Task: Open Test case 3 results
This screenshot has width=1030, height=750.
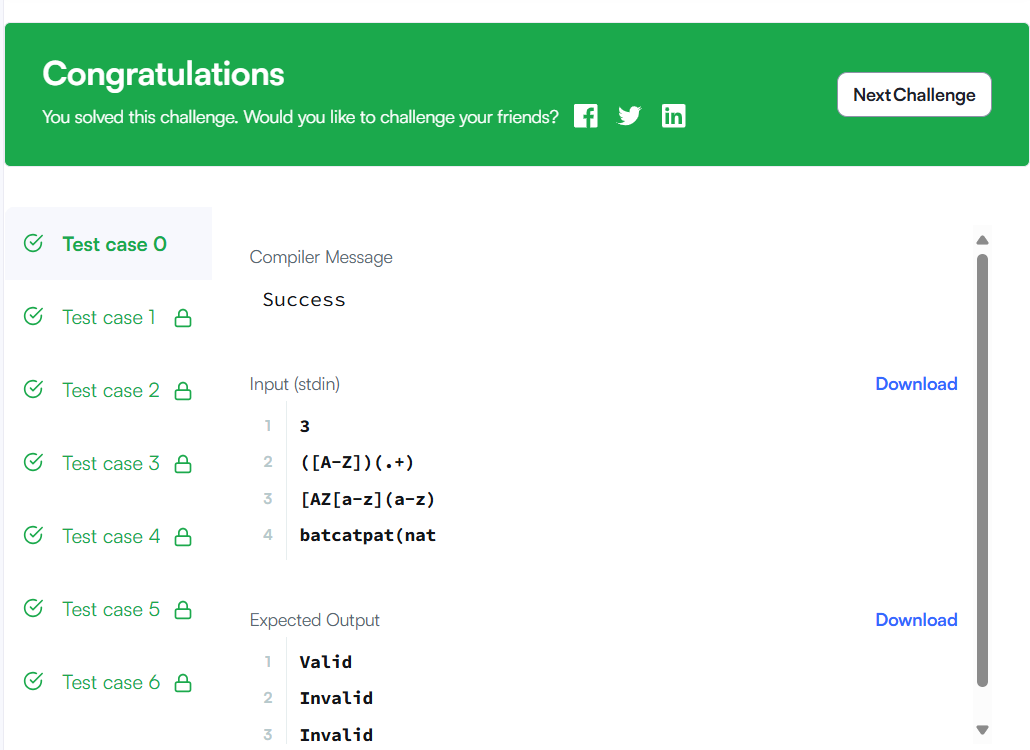Action: 108,463
